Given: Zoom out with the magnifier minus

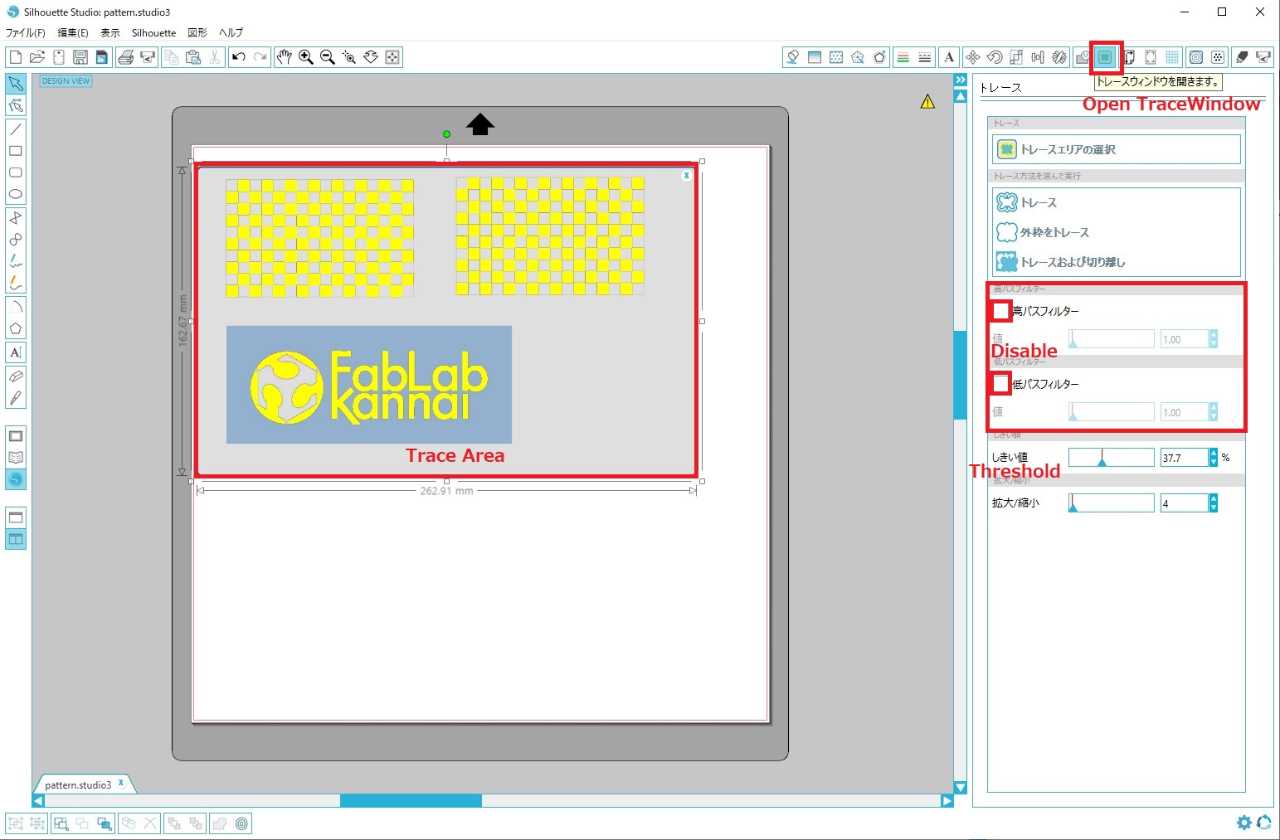Looking at the screenshot, I should [x=327, y=57].
